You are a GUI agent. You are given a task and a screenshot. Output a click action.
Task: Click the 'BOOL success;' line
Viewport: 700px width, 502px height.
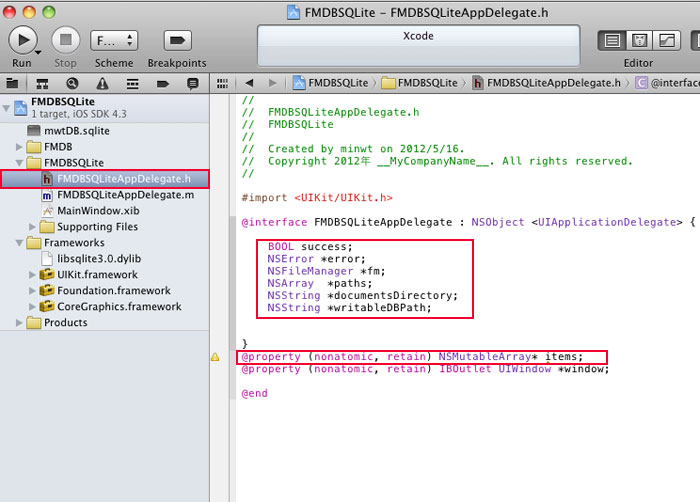[x=310, y=247]
